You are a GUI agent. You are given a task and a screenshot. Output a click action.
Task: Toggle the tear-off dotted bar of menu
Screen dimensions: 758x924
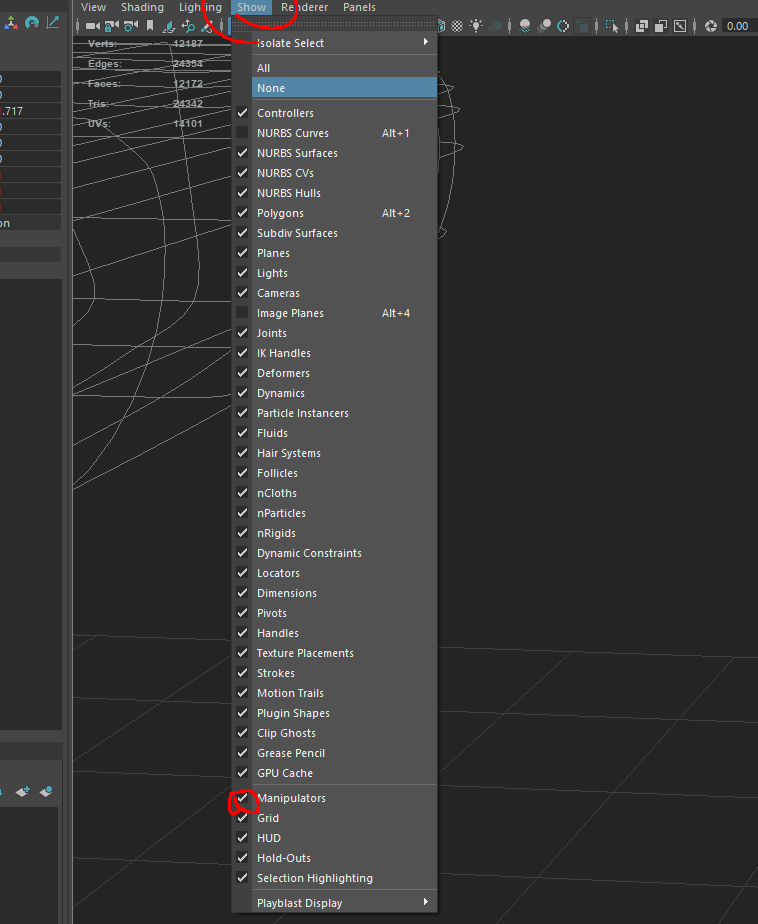(x=335, y=24)
